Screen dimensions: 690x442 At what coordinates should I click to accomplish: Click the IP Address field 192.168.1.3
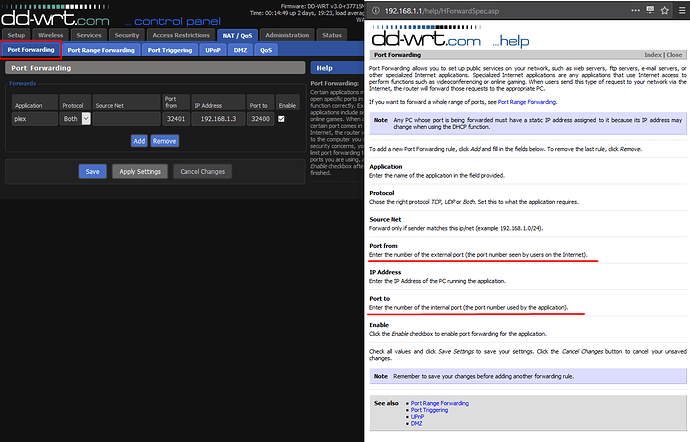click(218, 119)
